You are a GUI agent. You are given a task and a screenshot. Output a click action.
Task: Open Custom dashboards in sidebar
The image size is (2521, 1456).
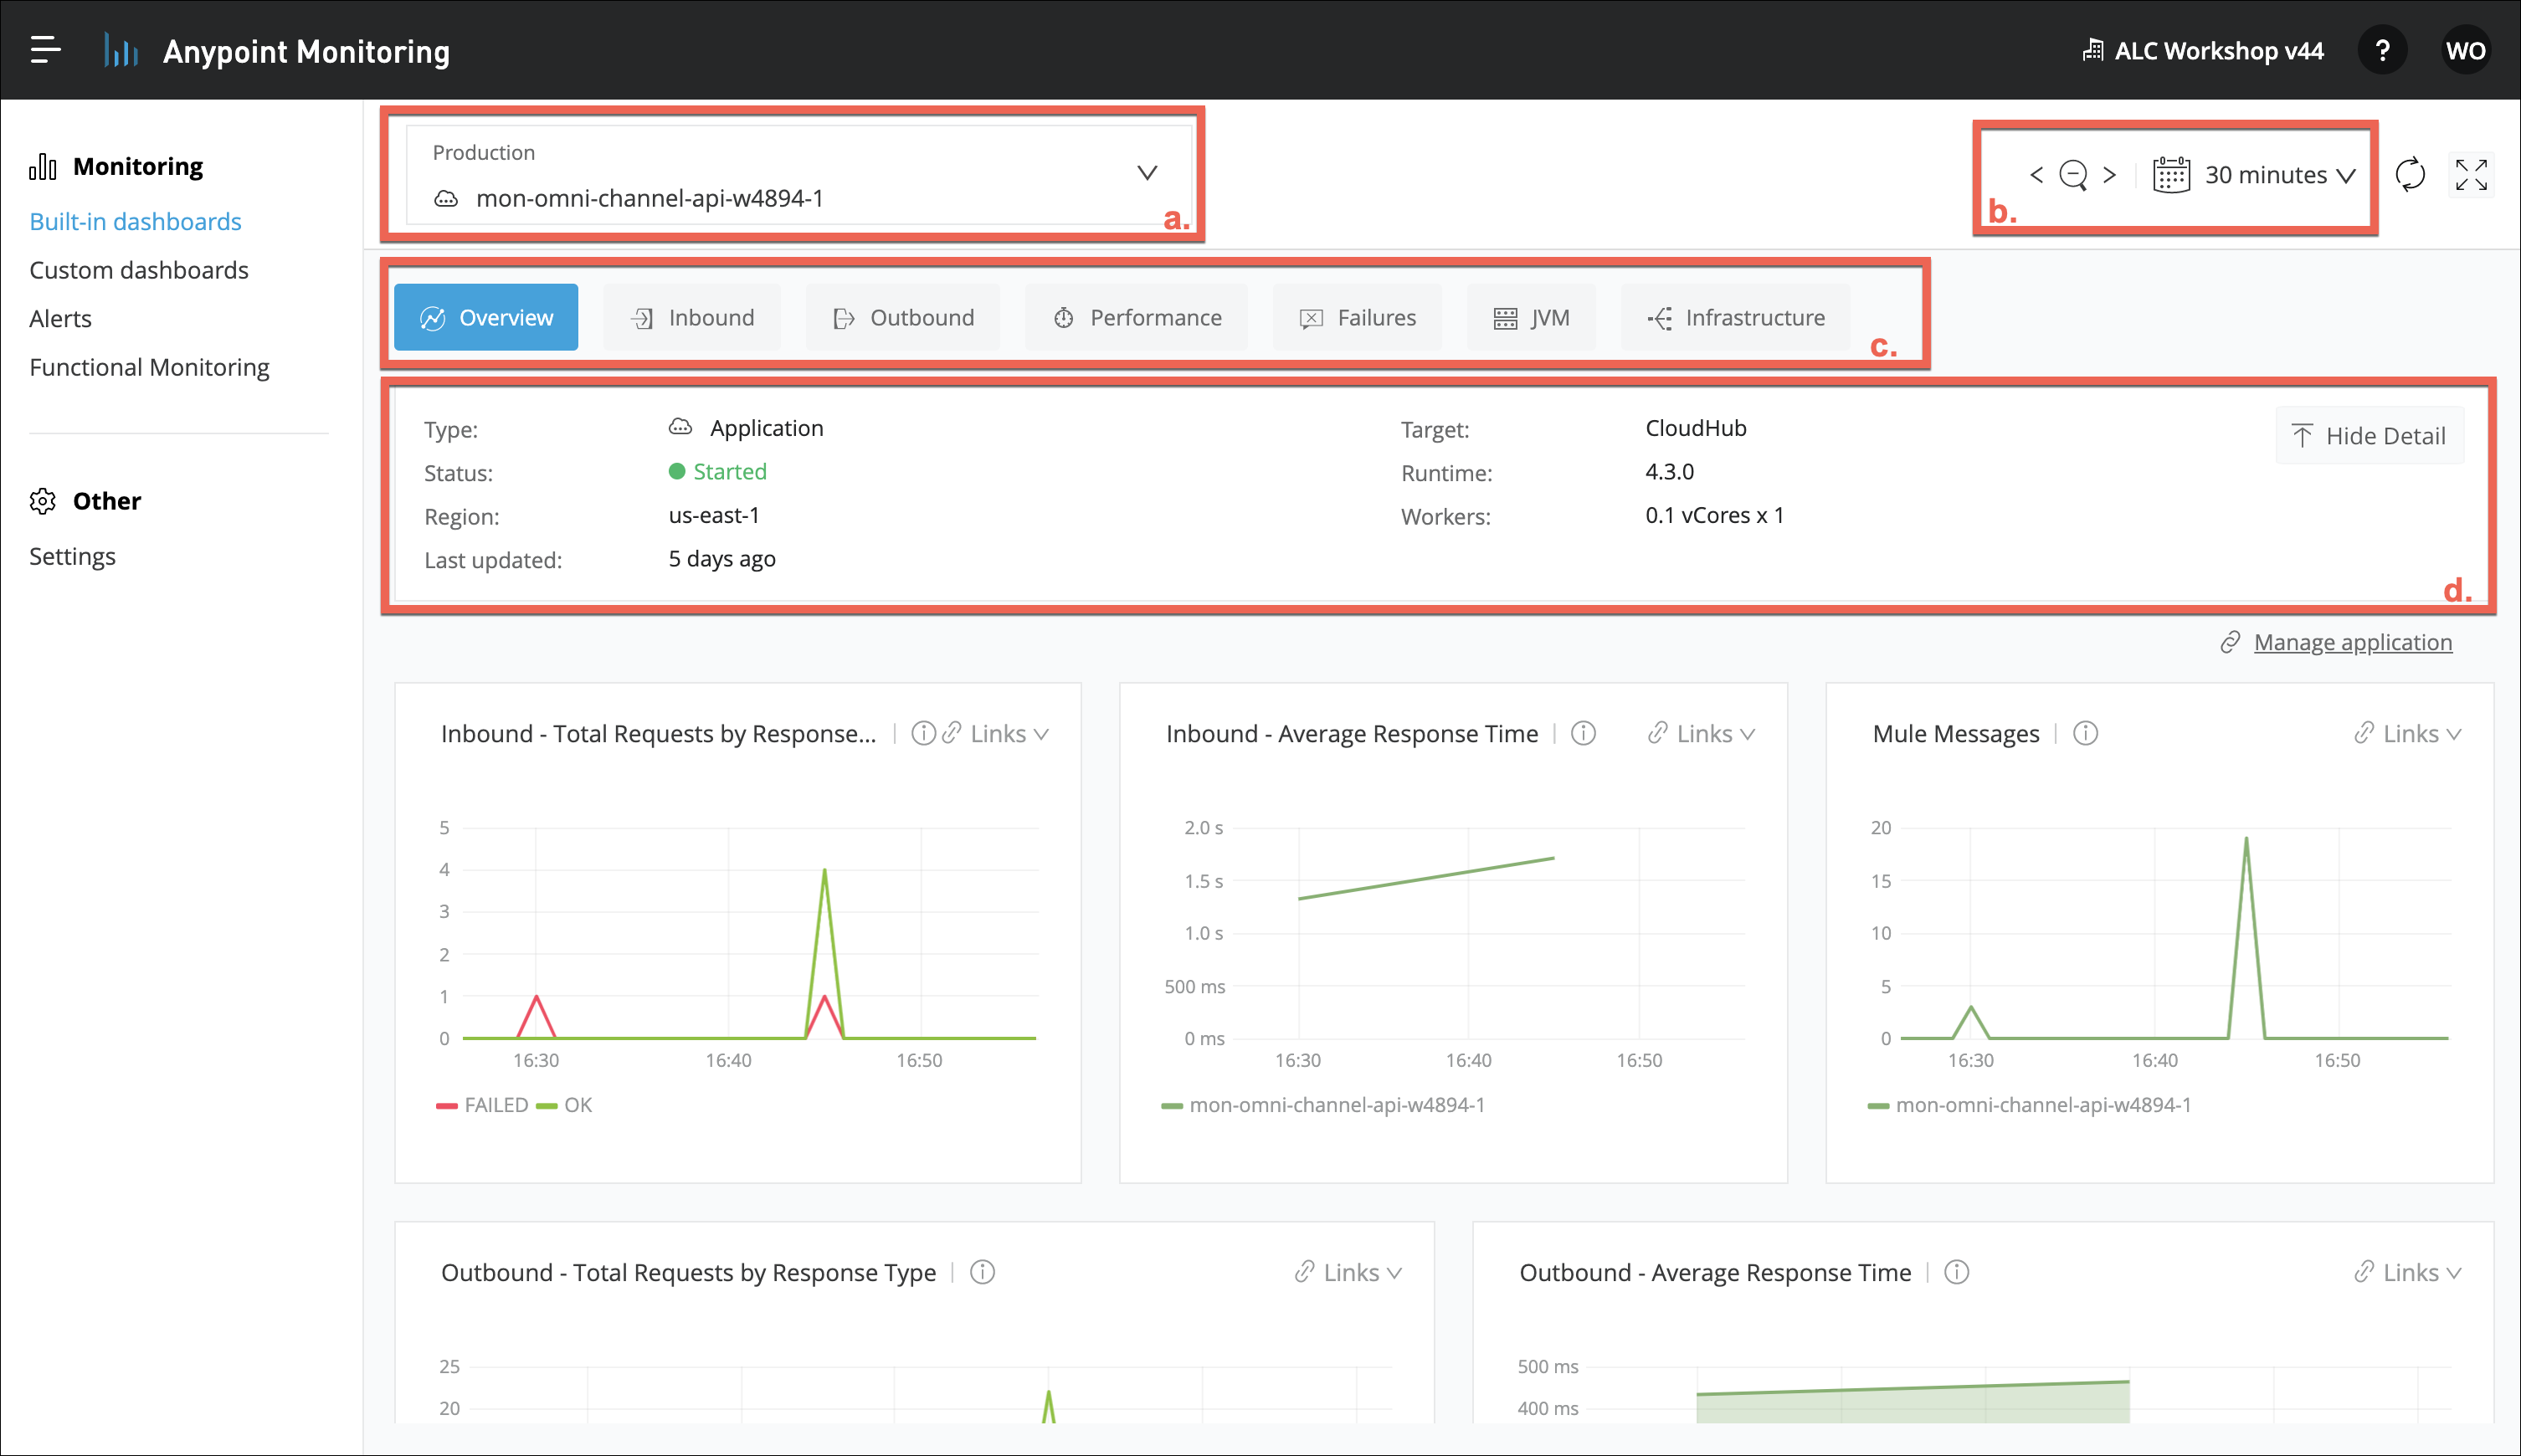pyautogui.click(x=139, y=270)
